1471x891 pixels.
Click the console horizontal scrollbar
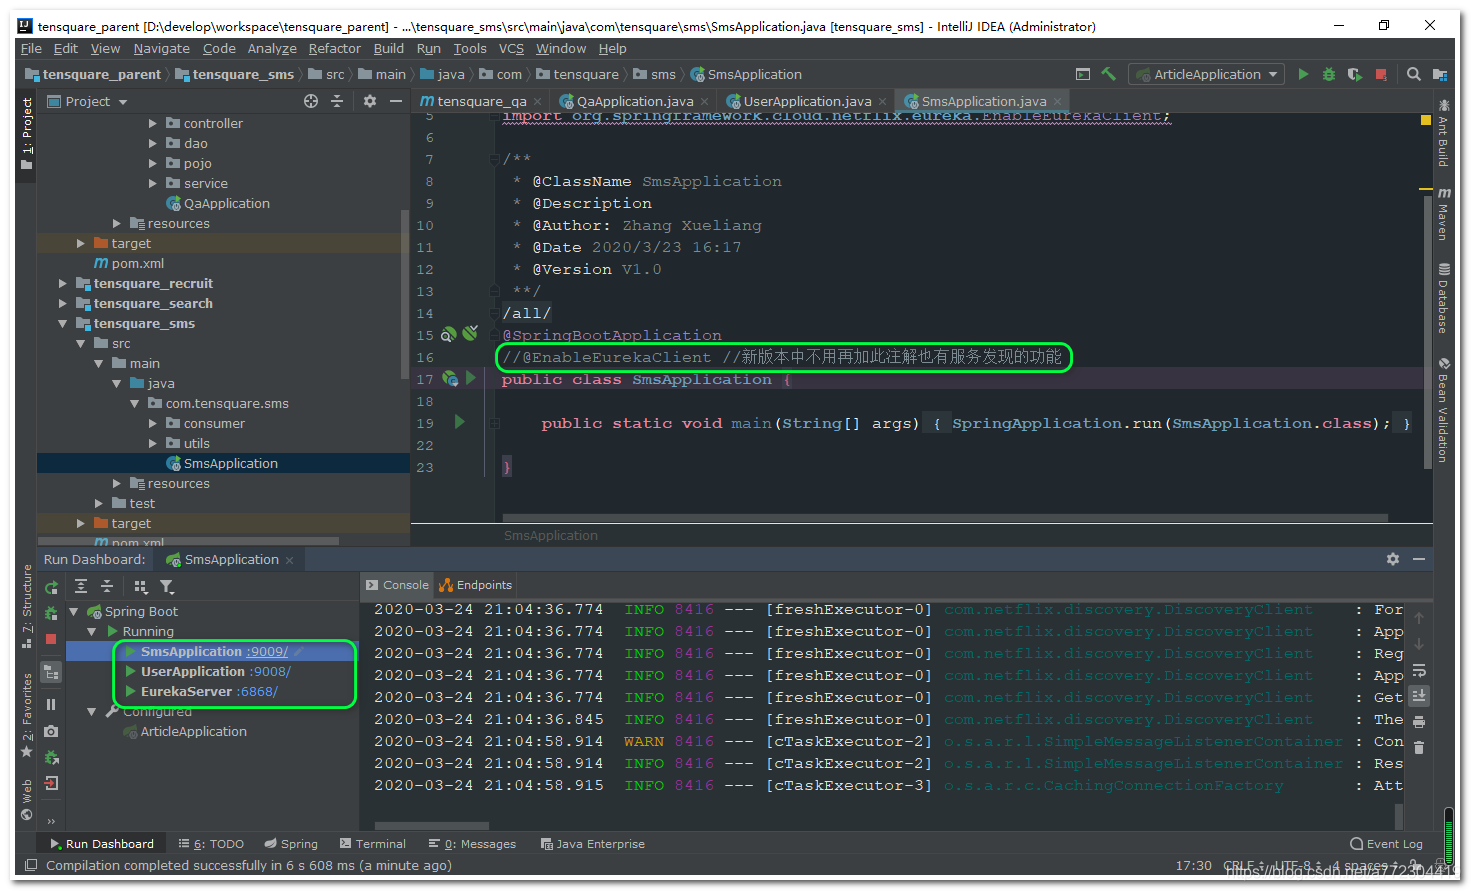click(x=432, y=826)
